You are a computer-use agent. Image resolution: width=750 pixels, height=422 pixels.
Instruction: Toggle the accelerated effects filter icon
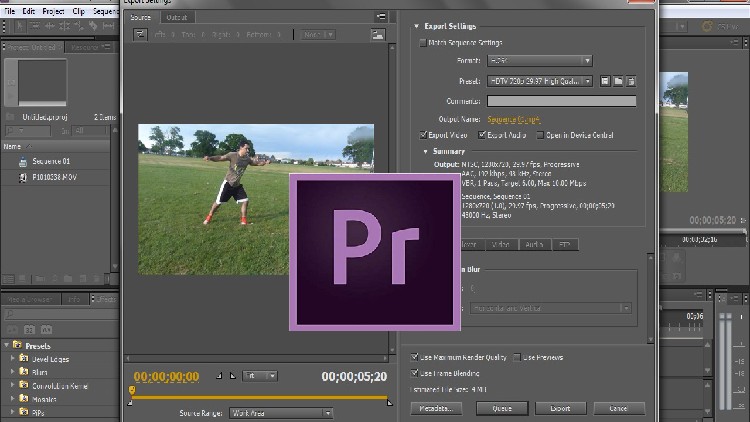12,330
